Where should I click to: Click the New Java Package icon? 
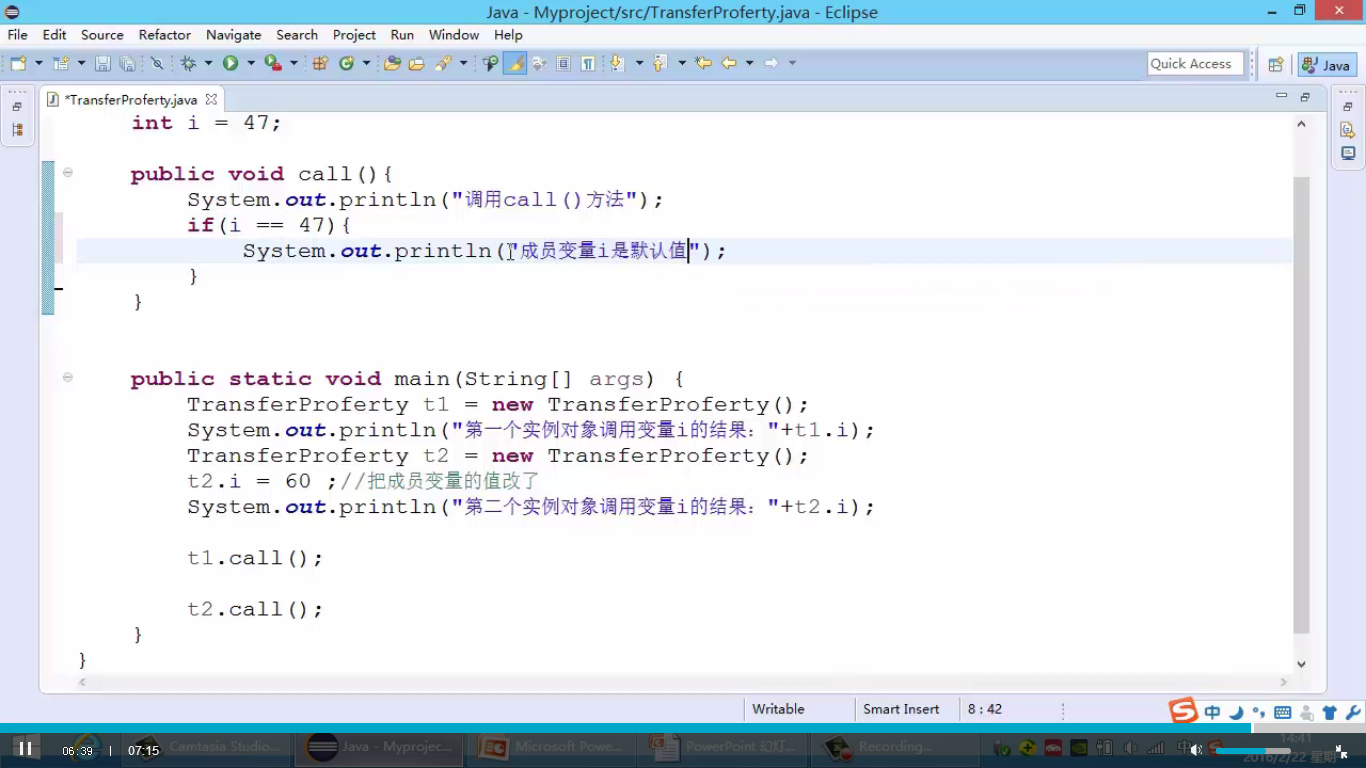pos(320,63)
